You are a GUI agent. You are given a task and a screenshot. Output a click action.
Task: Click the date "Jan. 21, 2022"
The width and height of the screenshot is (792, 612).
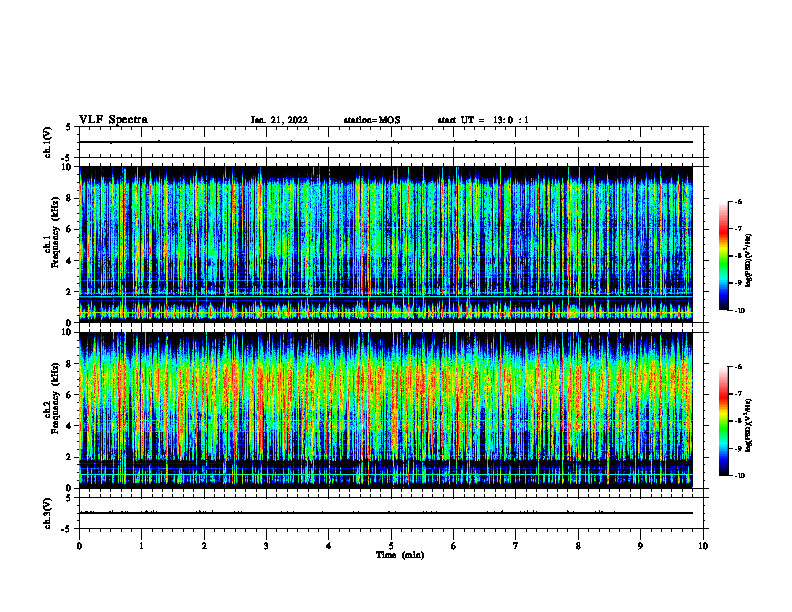(279, 120)
